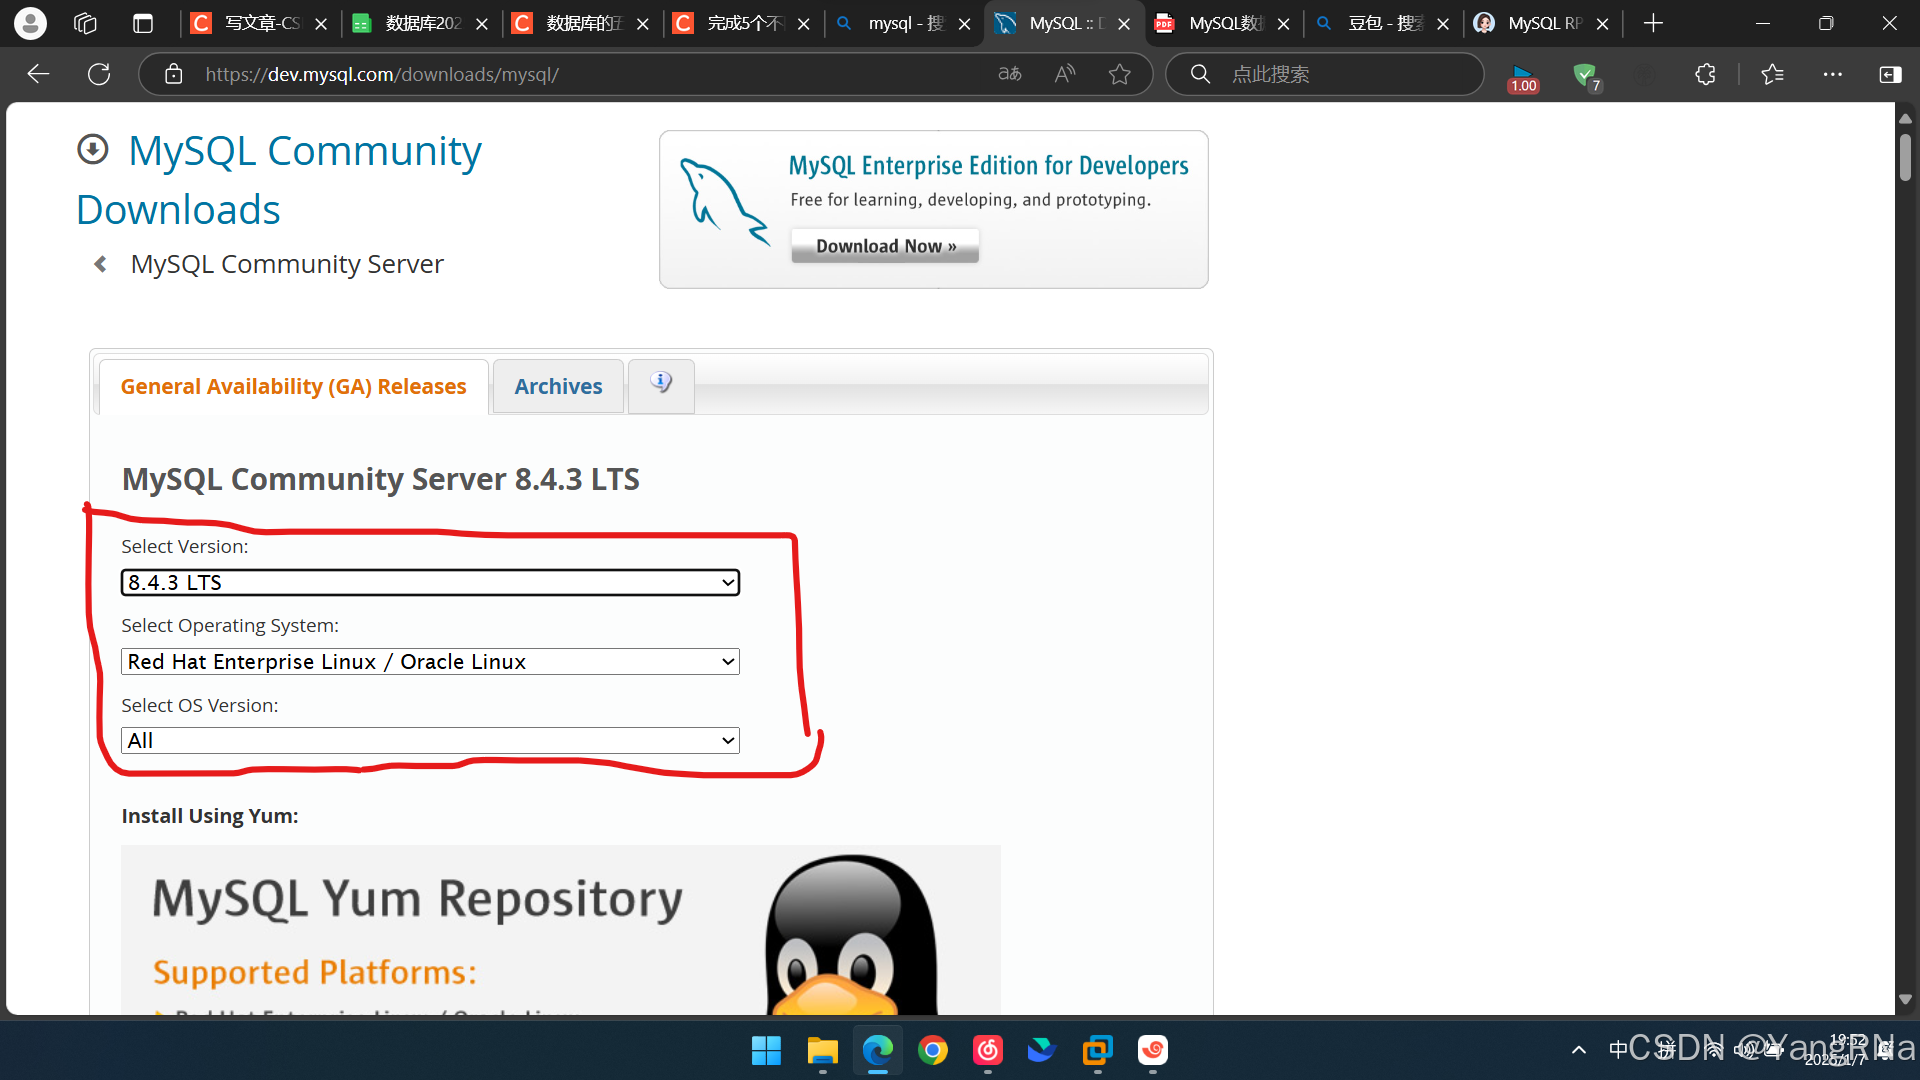Expand the Select Operating System dropdown

click(x=430, y=662)
